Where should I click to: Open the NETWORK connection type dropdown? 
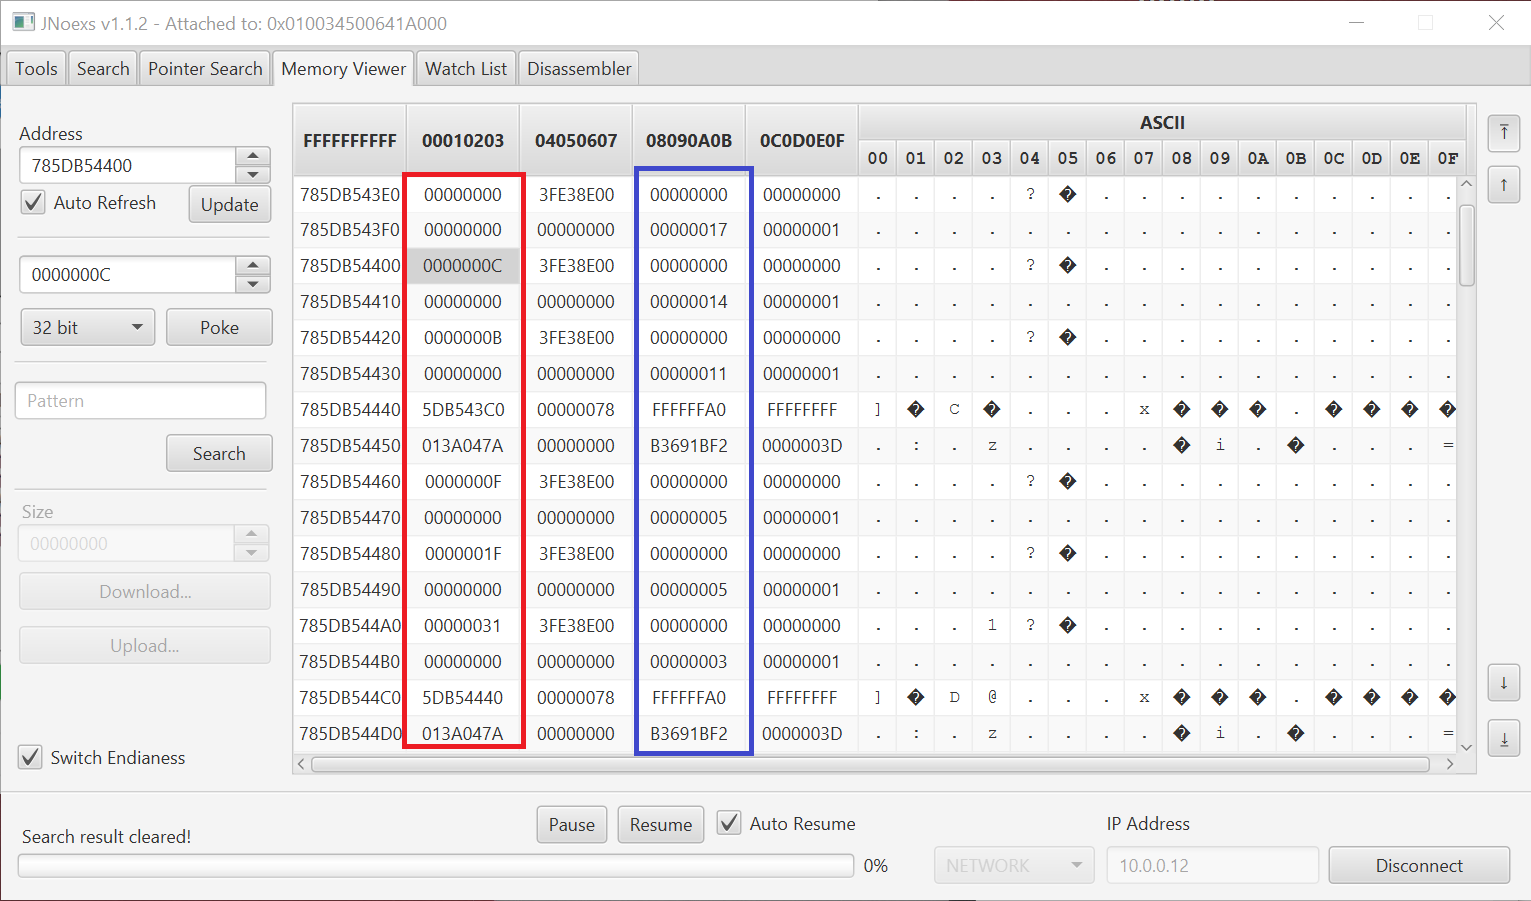tap(1014, 865)
